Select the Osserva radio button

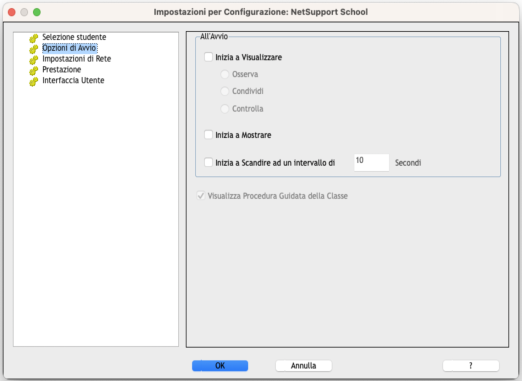[x=225, y=74]
